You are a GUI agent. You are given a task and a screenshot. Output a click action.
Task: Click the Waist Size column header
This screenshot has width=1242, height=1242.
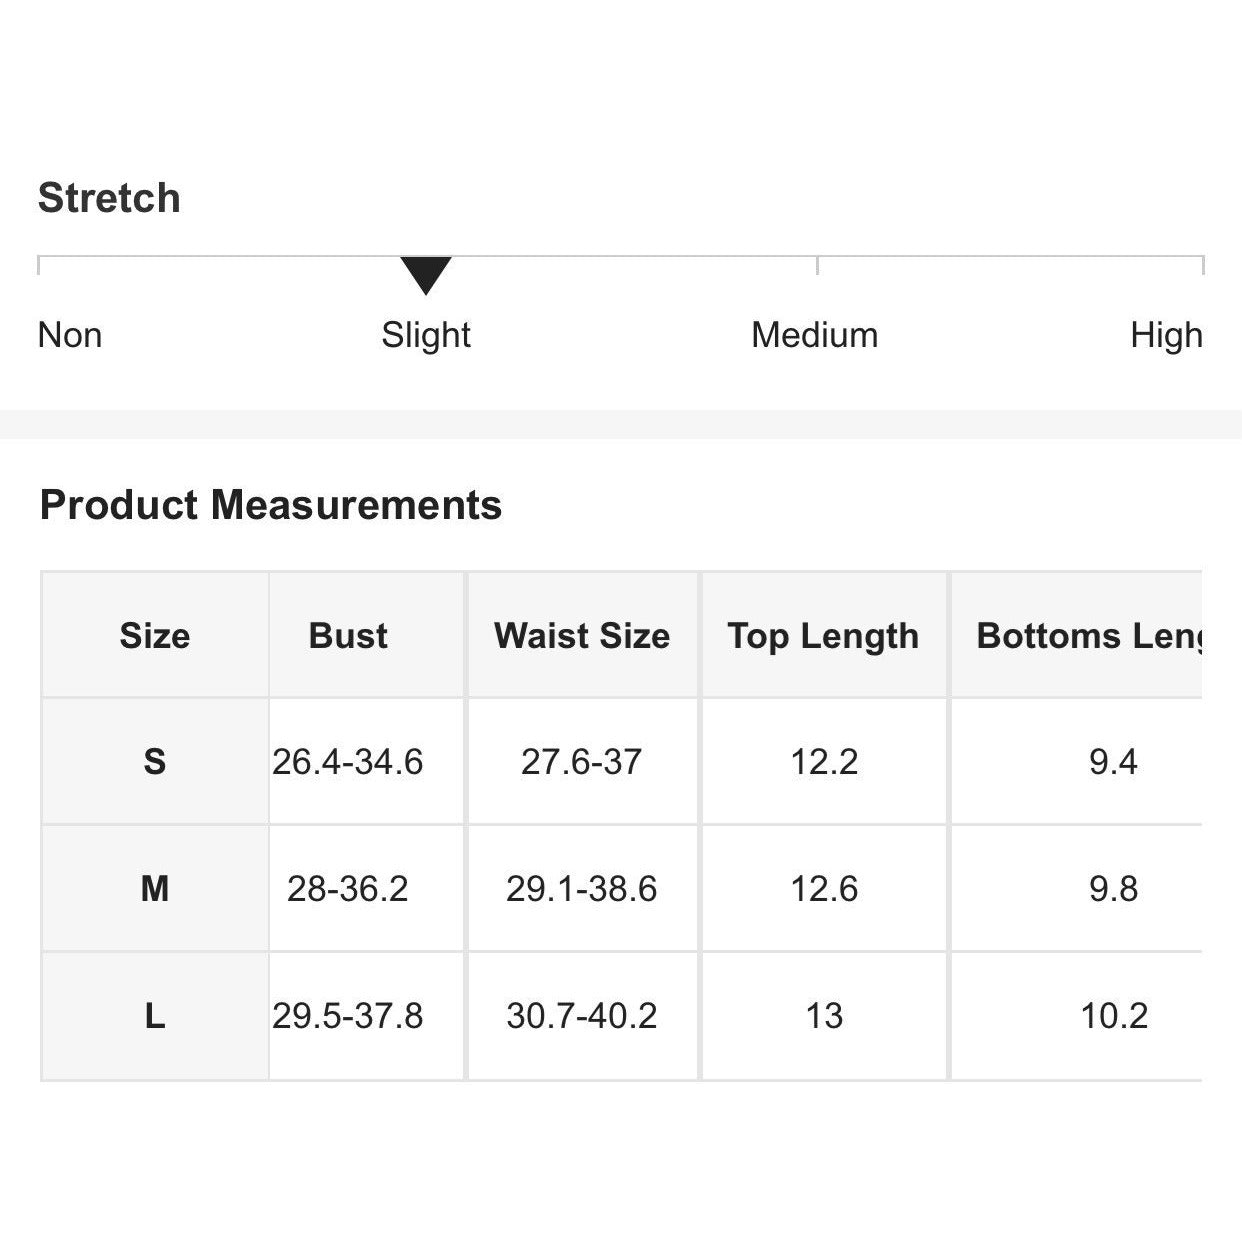[582, 636]
